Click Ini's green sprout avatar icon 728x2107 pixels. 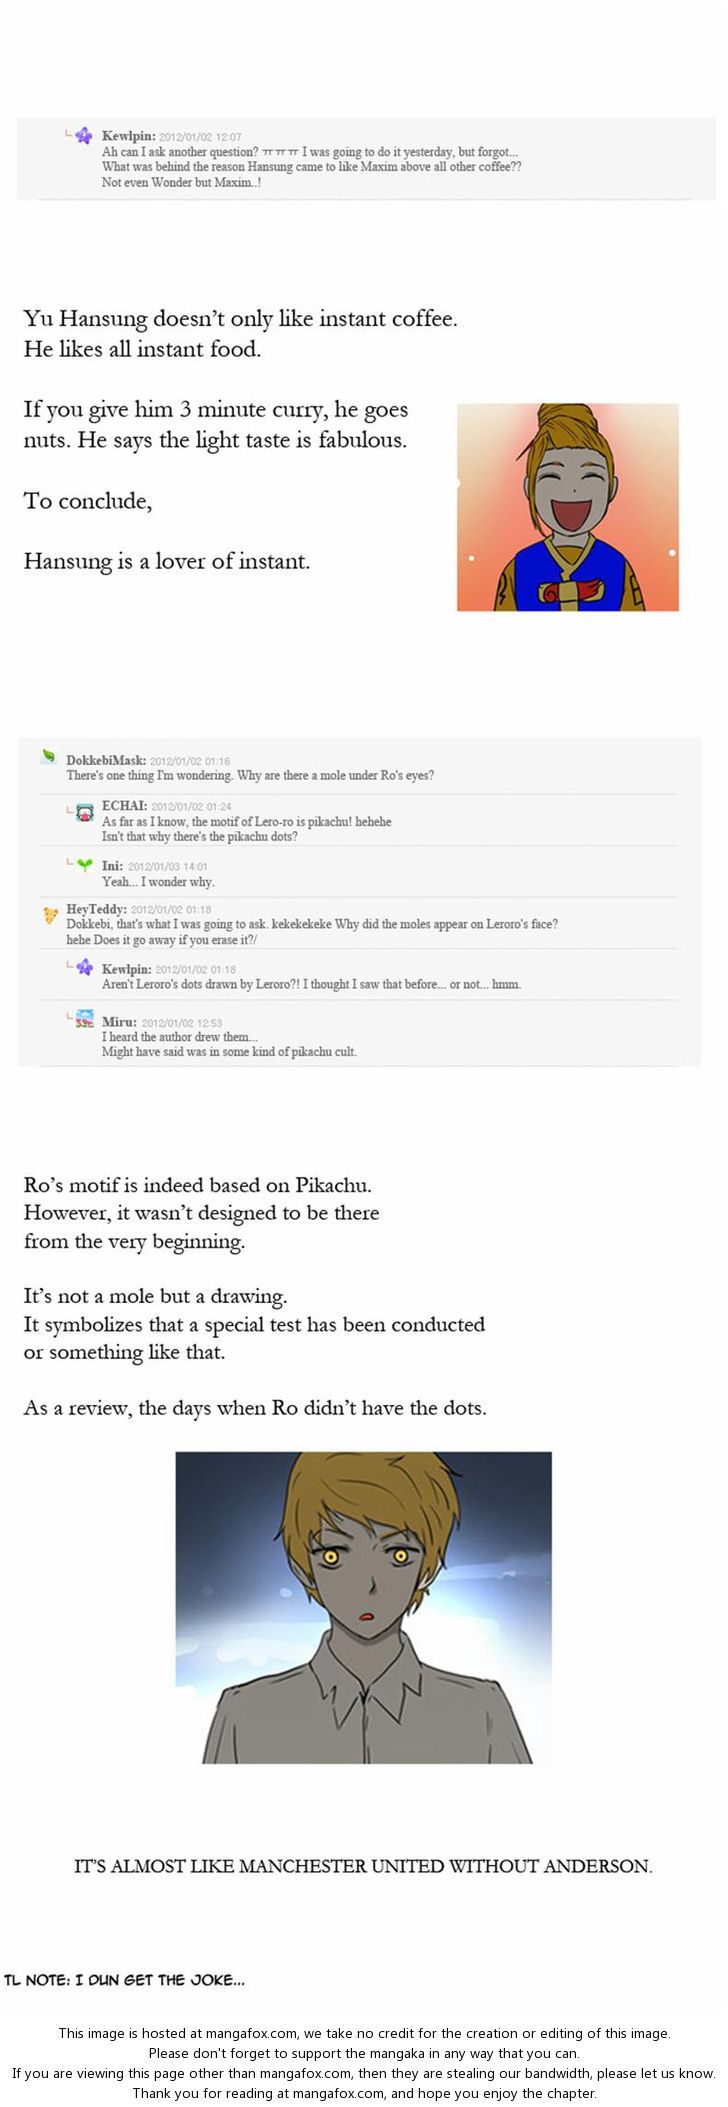(85, 865)
